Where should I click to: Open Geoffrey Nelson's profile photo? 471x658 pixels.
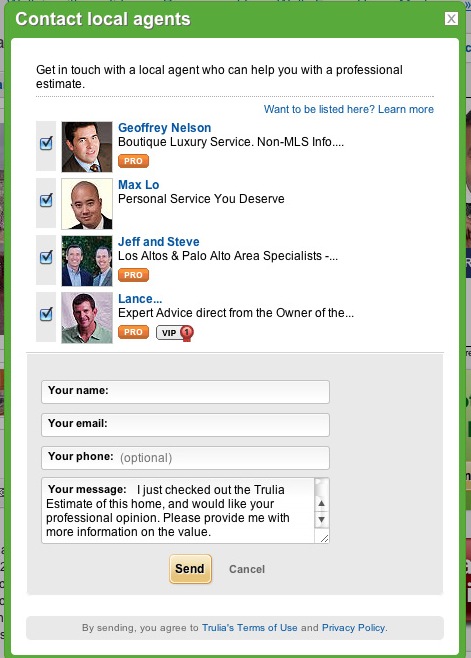[x=87, y=147]
